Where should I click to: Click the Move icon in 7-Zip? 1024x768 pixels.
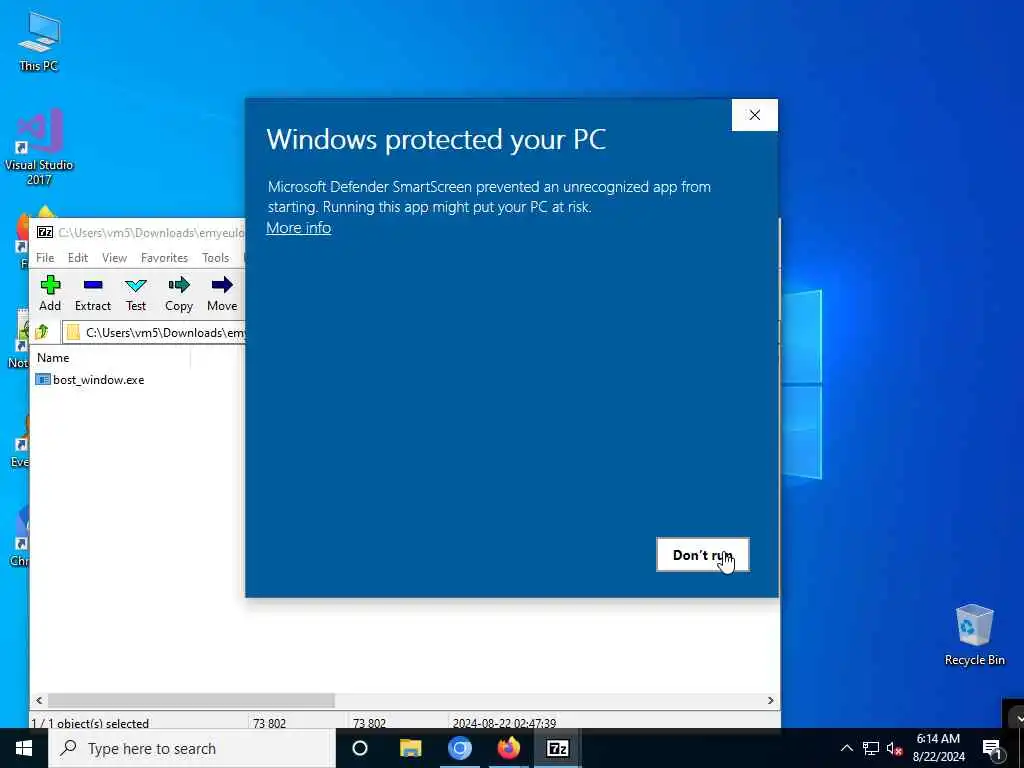(222, 293)
